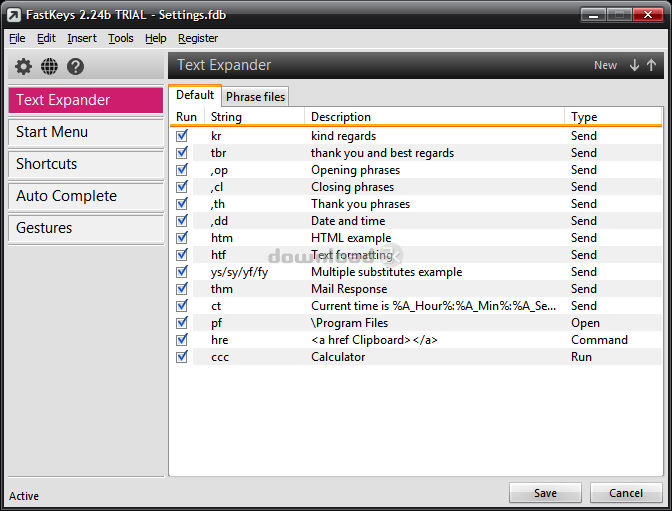Select the Default tab

pos(195,96)
